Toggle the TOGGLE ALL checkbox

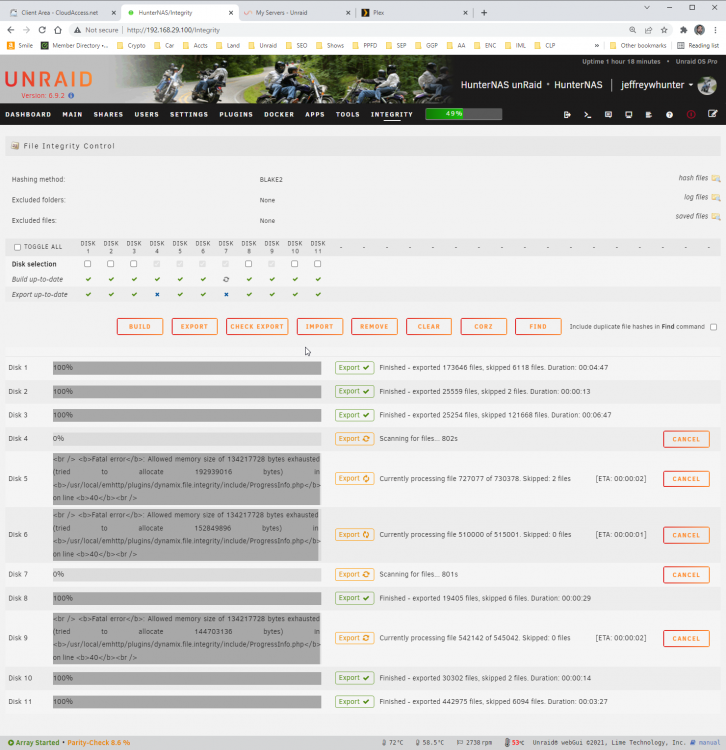click(x=17, y=247)
